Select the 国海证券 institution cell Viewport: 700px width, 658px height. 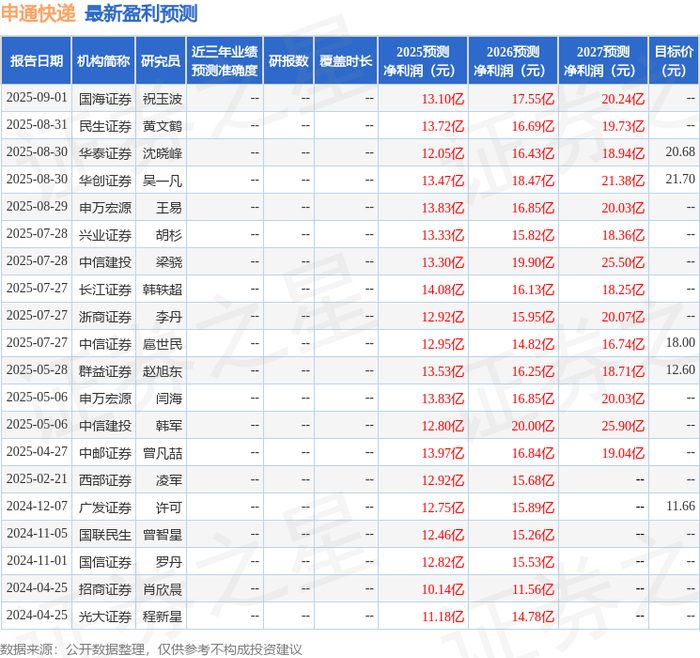pyautogui.click(x=105, y=99)
